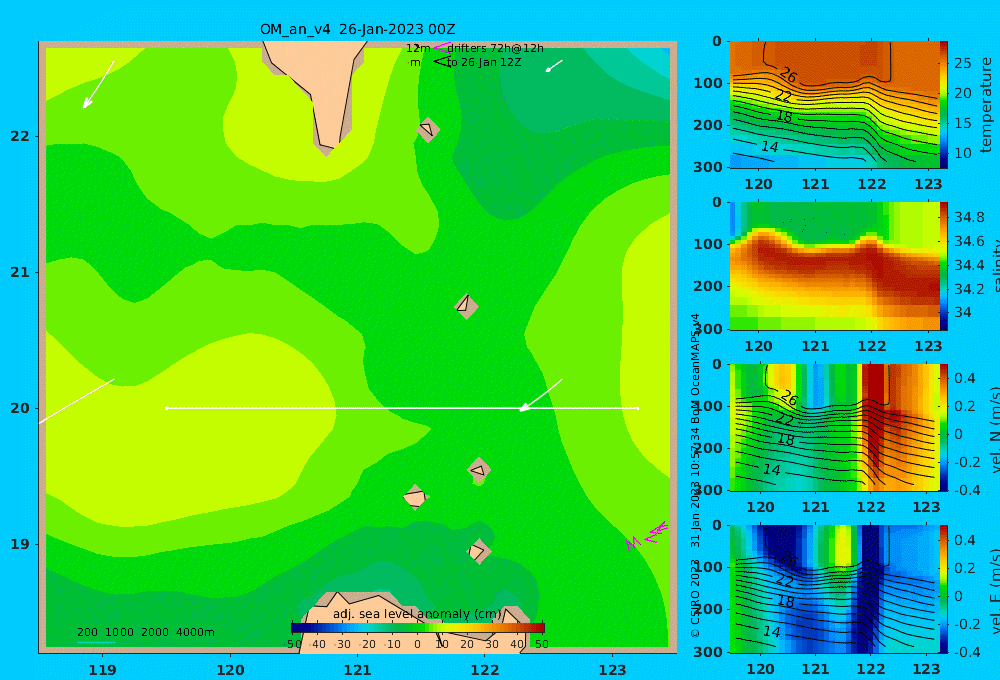1000x680 pixels.
Task: Click latitude label 19 on the map axis
Action: (19, 544)
